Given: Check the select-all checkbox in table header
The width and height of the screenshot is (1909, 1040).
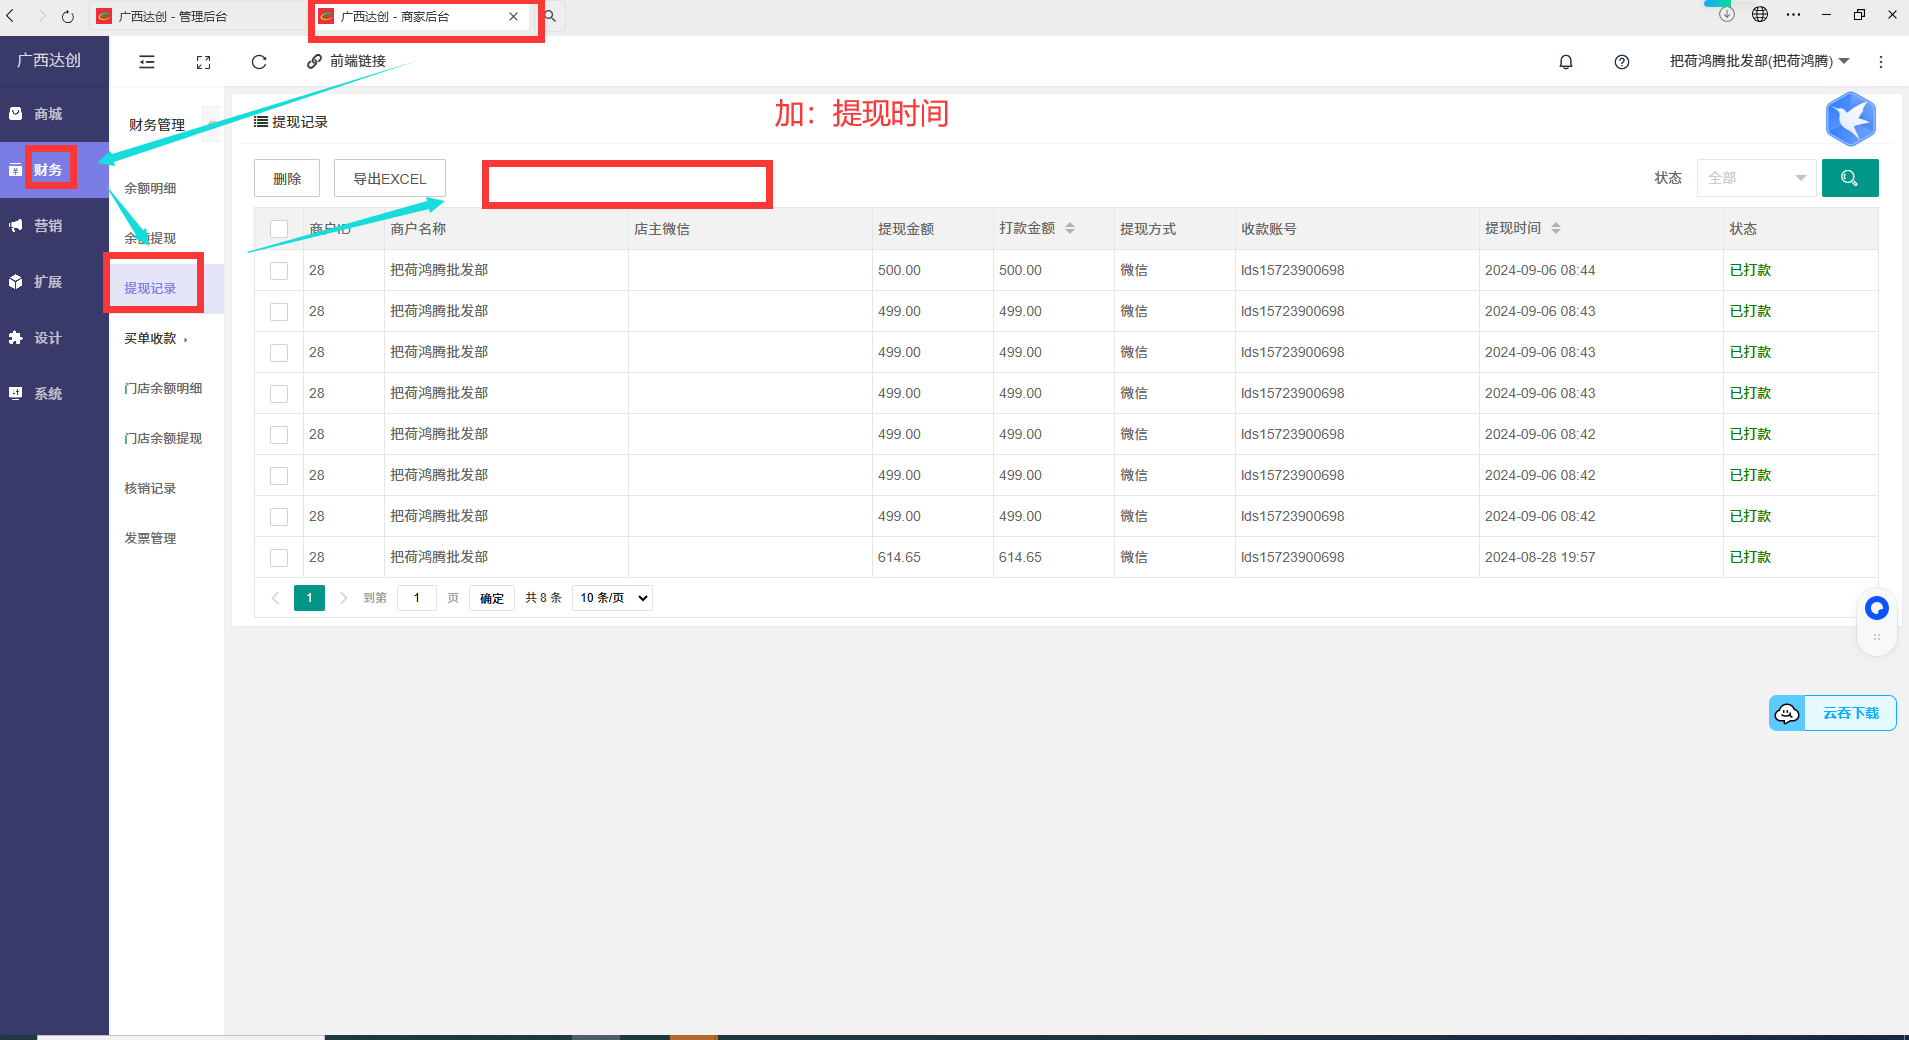Looking at the screenshot, I should 279,229.
